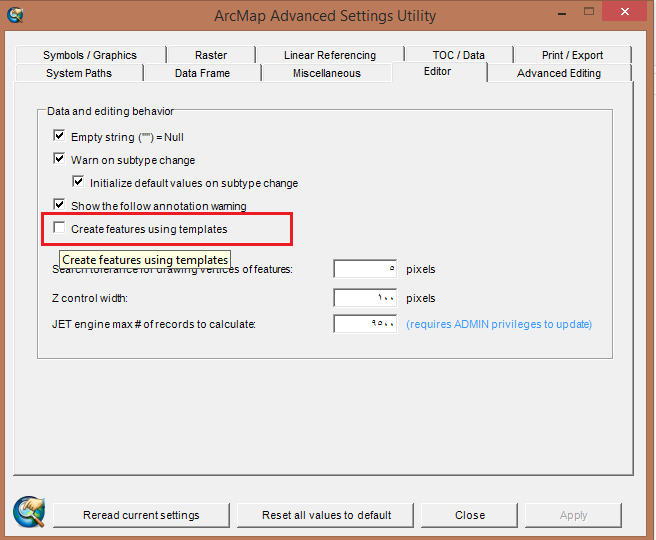Open the Advanced Editing tab
This screenshot has height=540, width=656.
pos(559,73)
